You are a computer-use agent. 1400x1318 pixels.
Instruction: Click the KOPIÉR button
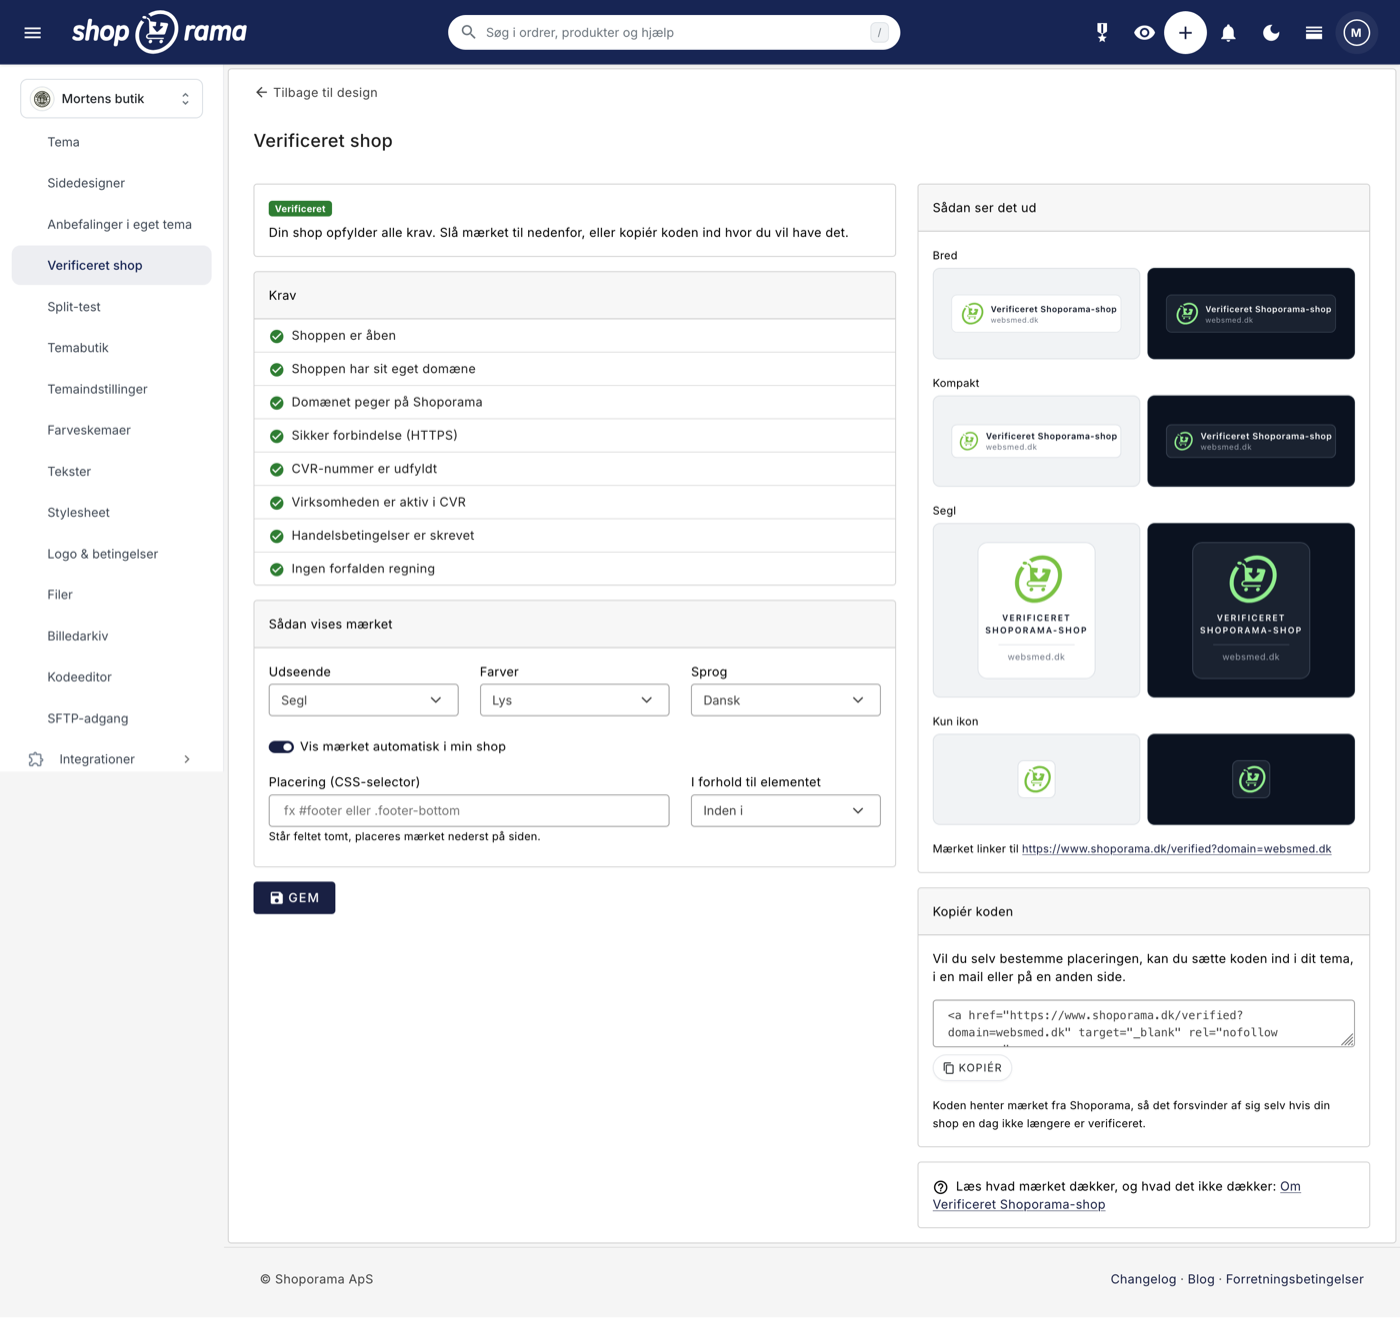pos(972,1068)
